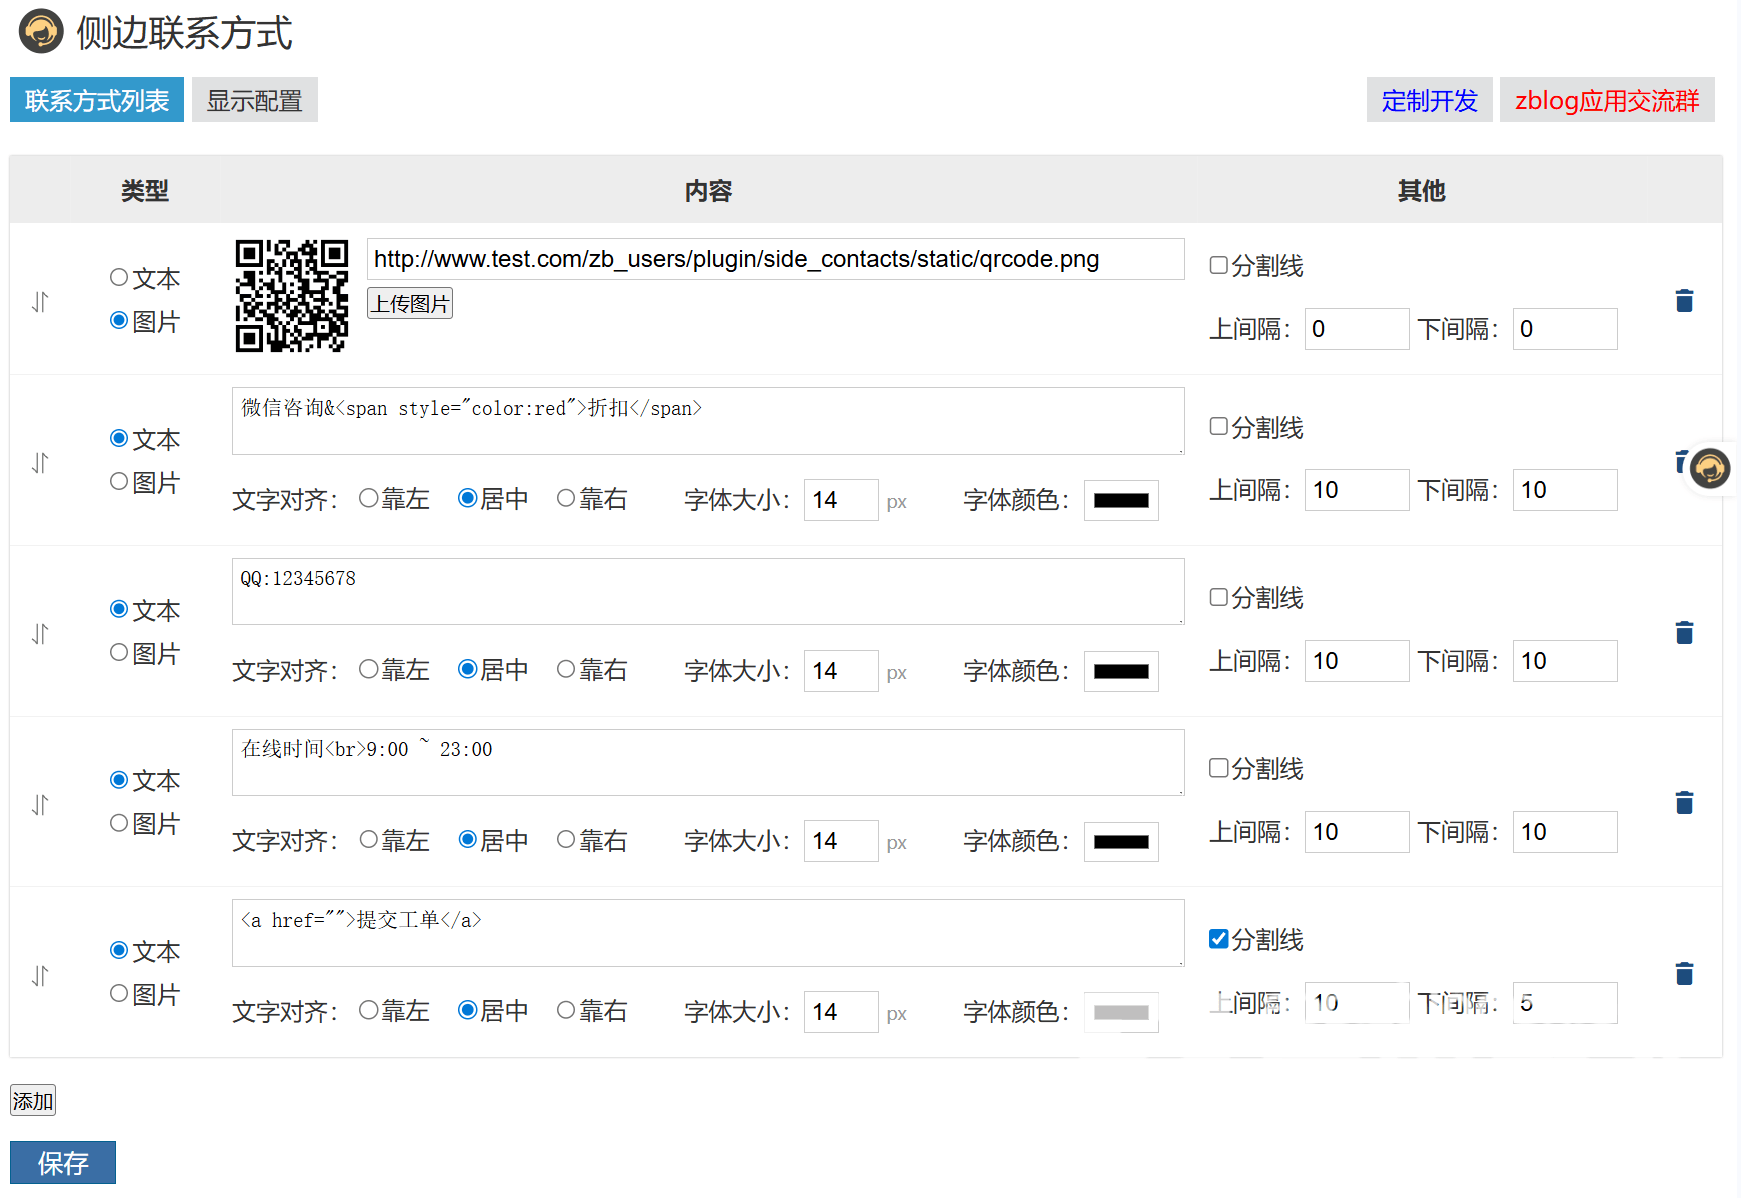Viewport: 1741px width, 1198px height.
Task: Click the 保存 button
Action: 63,1163
